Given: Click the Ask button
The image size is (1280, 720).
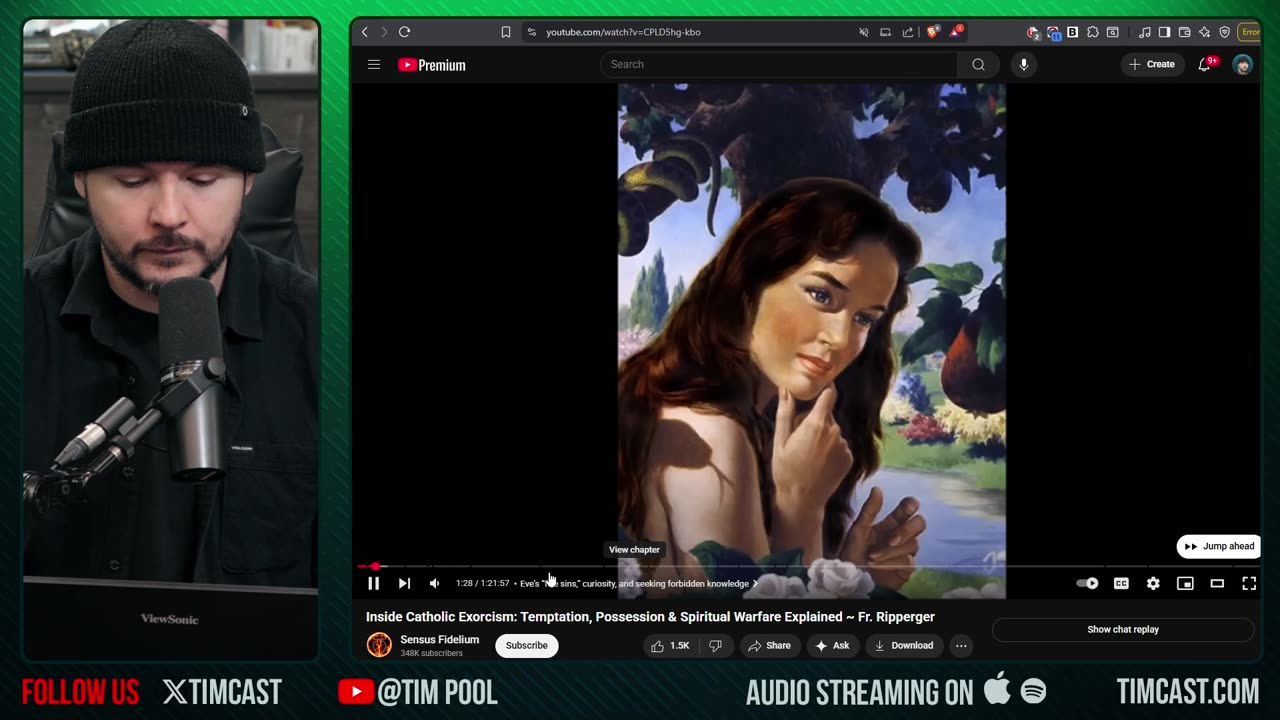Looking at the screenshot, I should click(832, 645).
